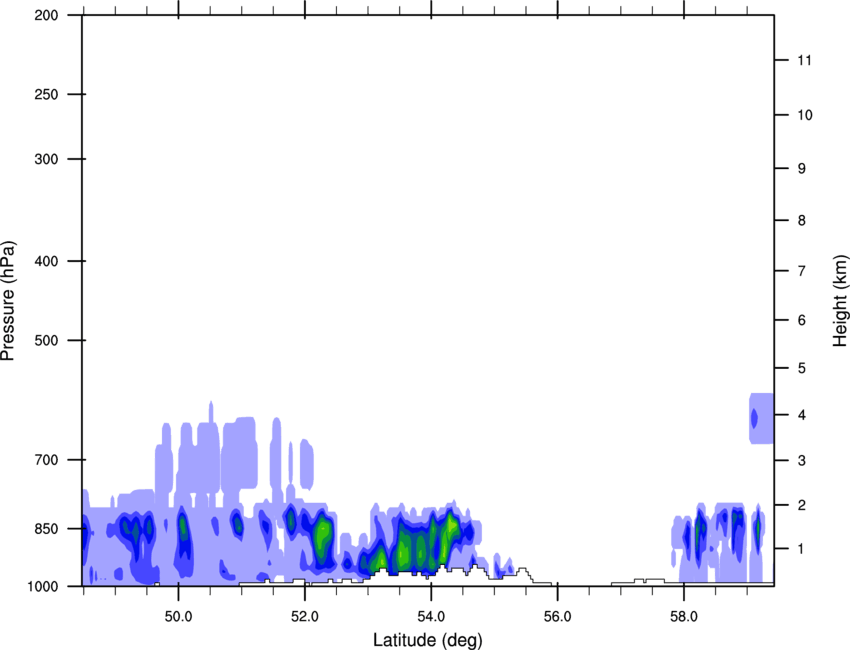Viewport: 850px width, 650px height.
Task: Click the 50.0 latitude tick label
Action: pos(179,617)
